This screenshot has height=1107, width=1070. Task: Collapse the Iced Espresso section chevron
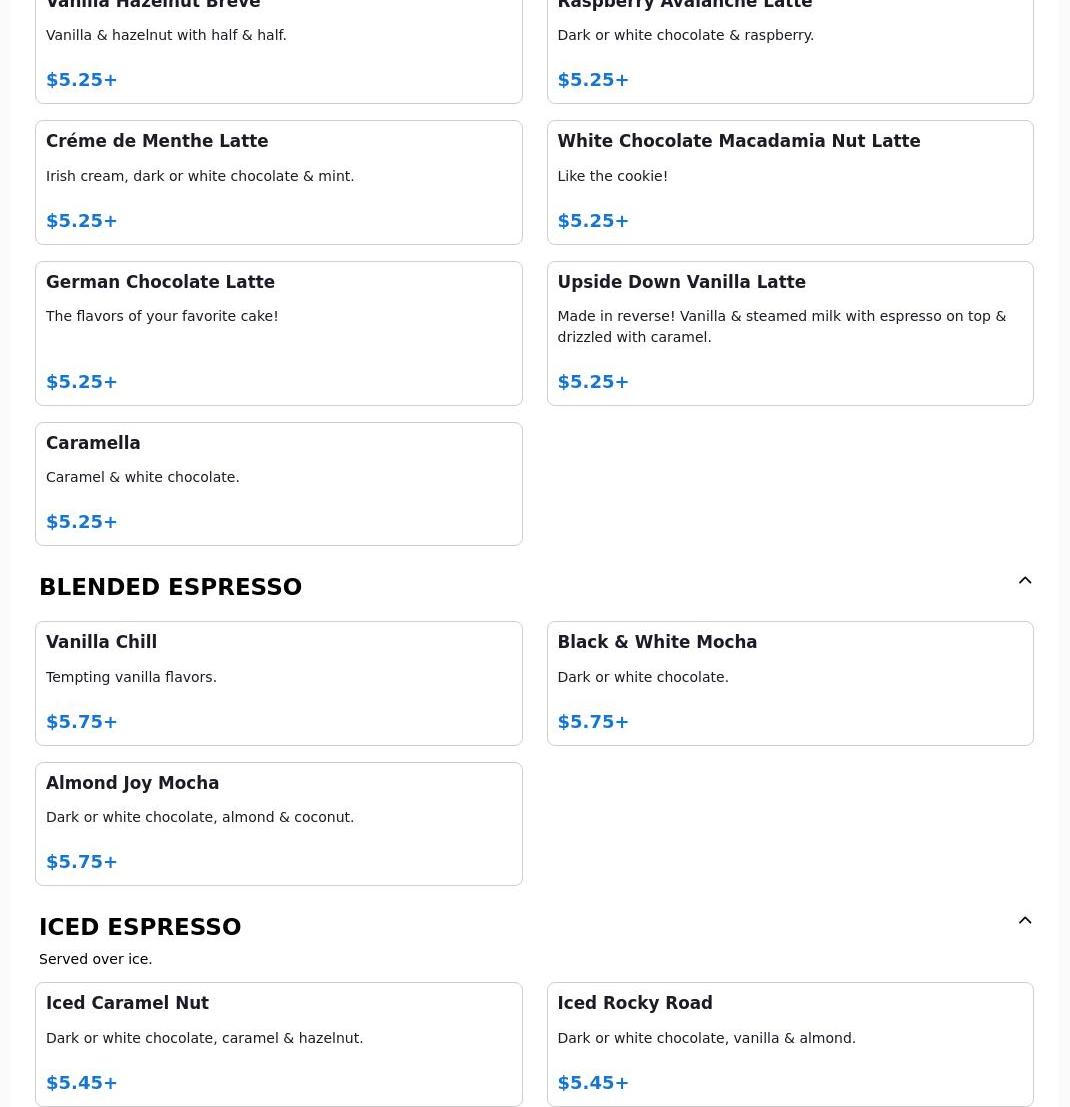coord(1025,921)
